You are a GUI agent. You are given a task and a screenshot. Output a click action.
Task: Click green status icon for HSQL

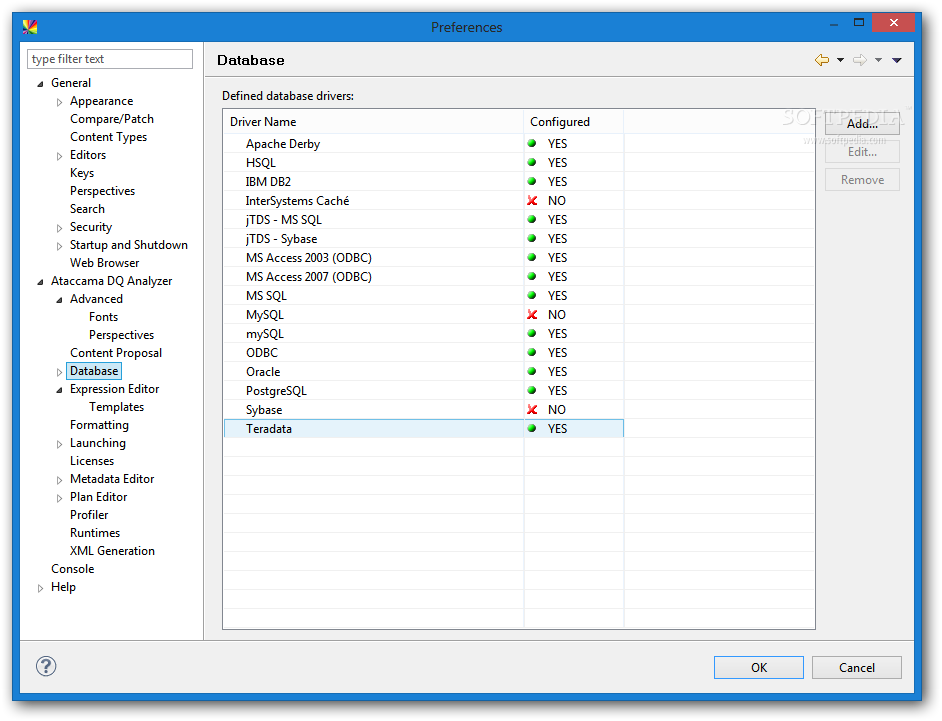(532, 162)
